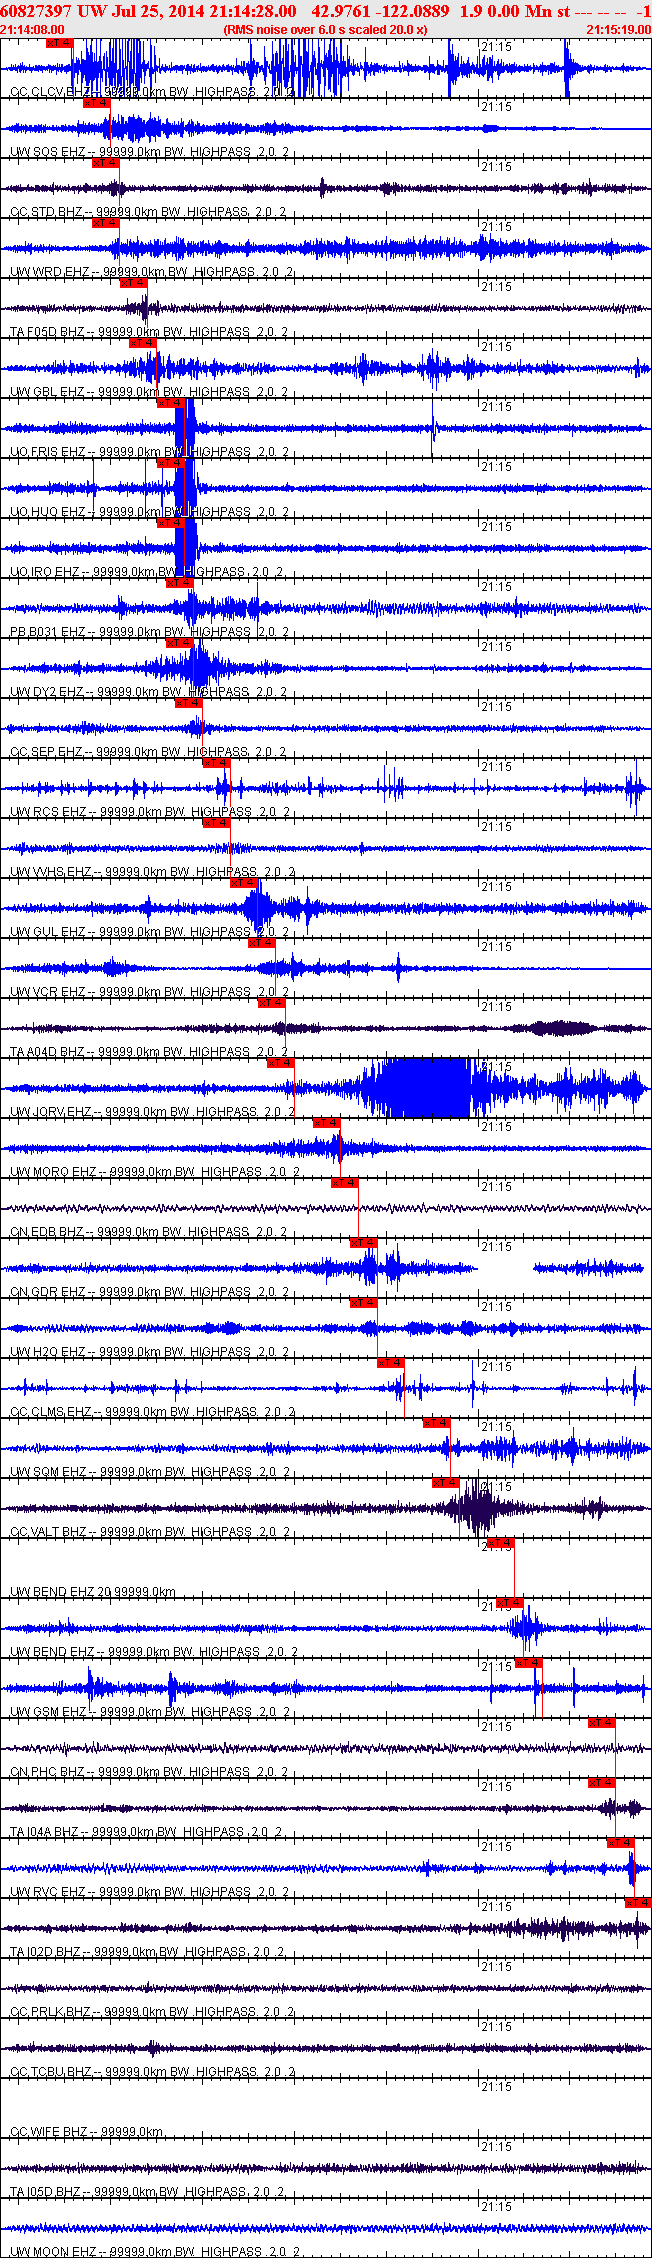Click the xT 4 flag on UW.RCS trace

(216, 763)
